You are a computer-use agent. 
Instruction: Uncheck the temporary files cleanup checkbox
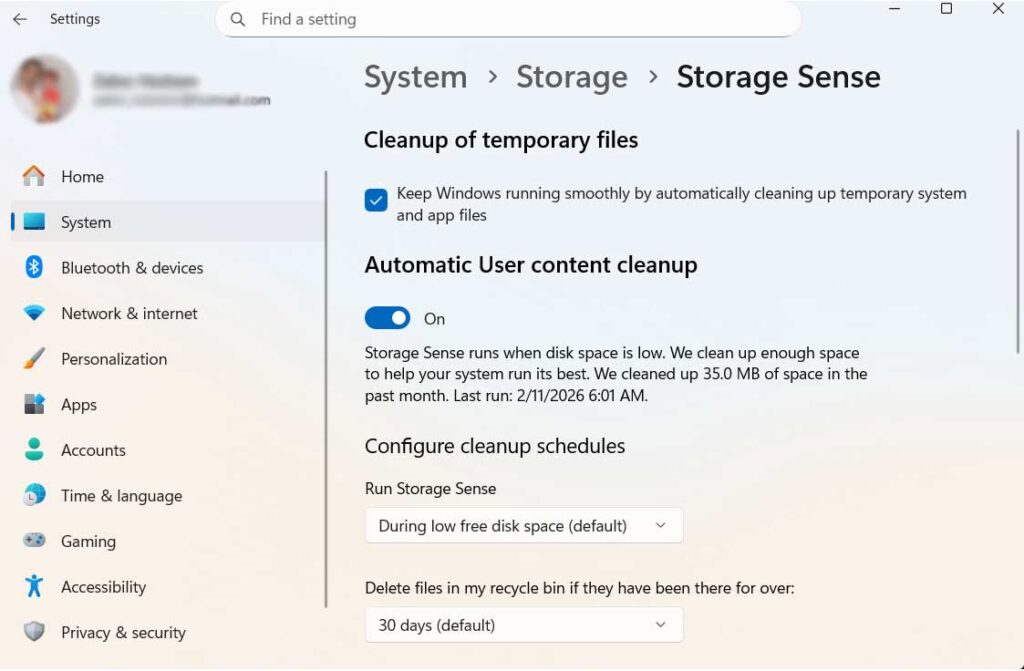(376, 201)
